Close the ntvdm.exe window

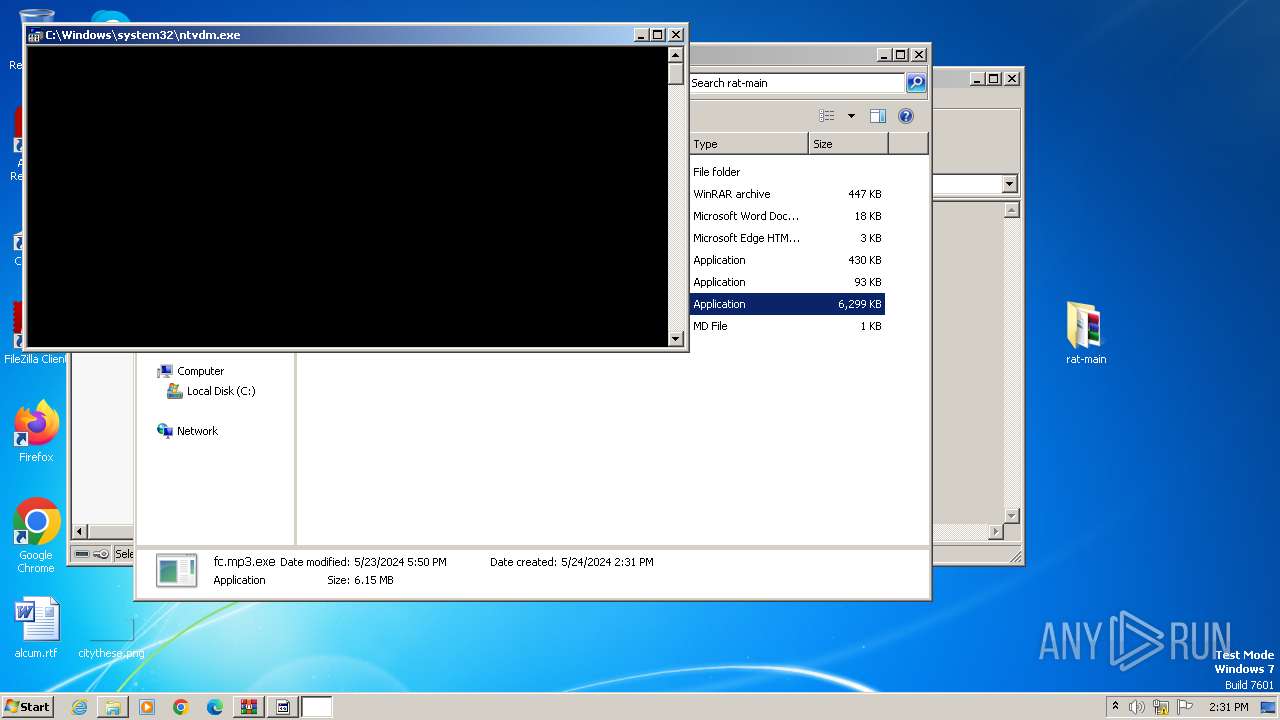point(675,35)
